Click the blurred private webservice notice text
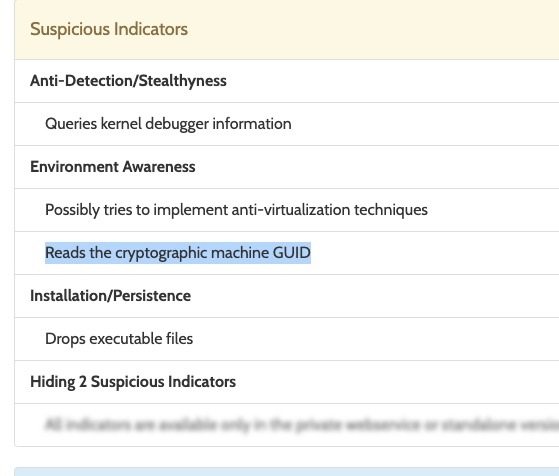This screenshot has height=476, width=559. coord(302,425)
